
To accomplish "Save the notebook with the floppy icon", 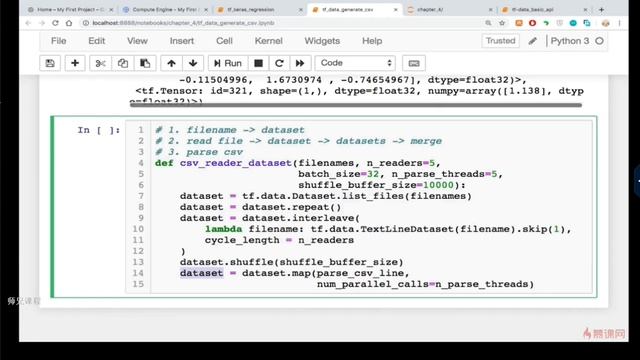I will (50, 63).
